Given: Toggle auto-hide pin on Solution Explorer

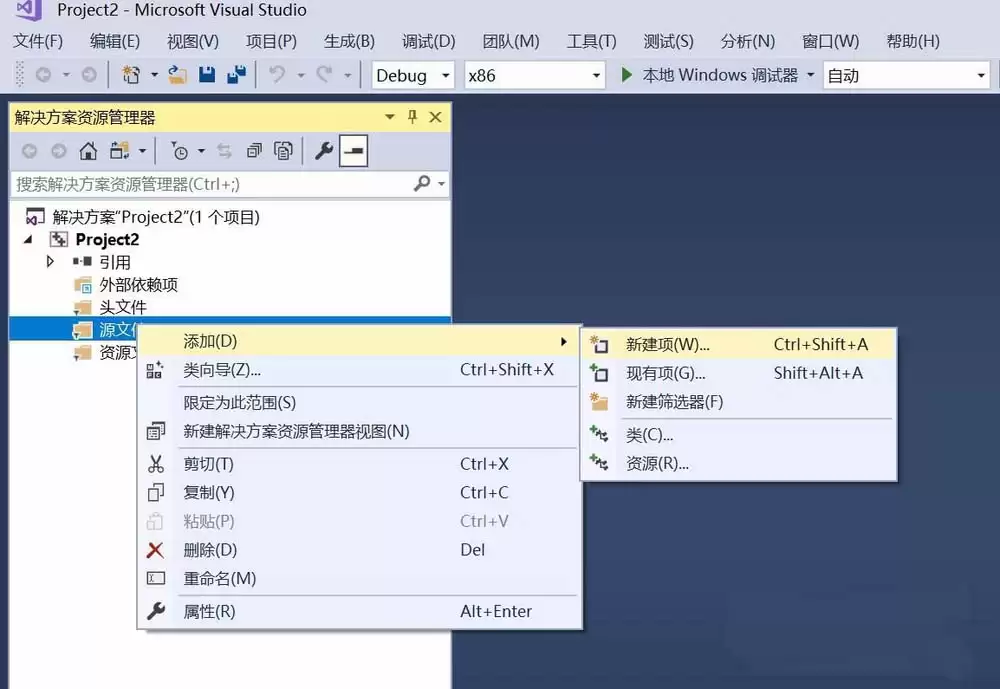Looking at the screenshot, I should [x=412, y=117].
